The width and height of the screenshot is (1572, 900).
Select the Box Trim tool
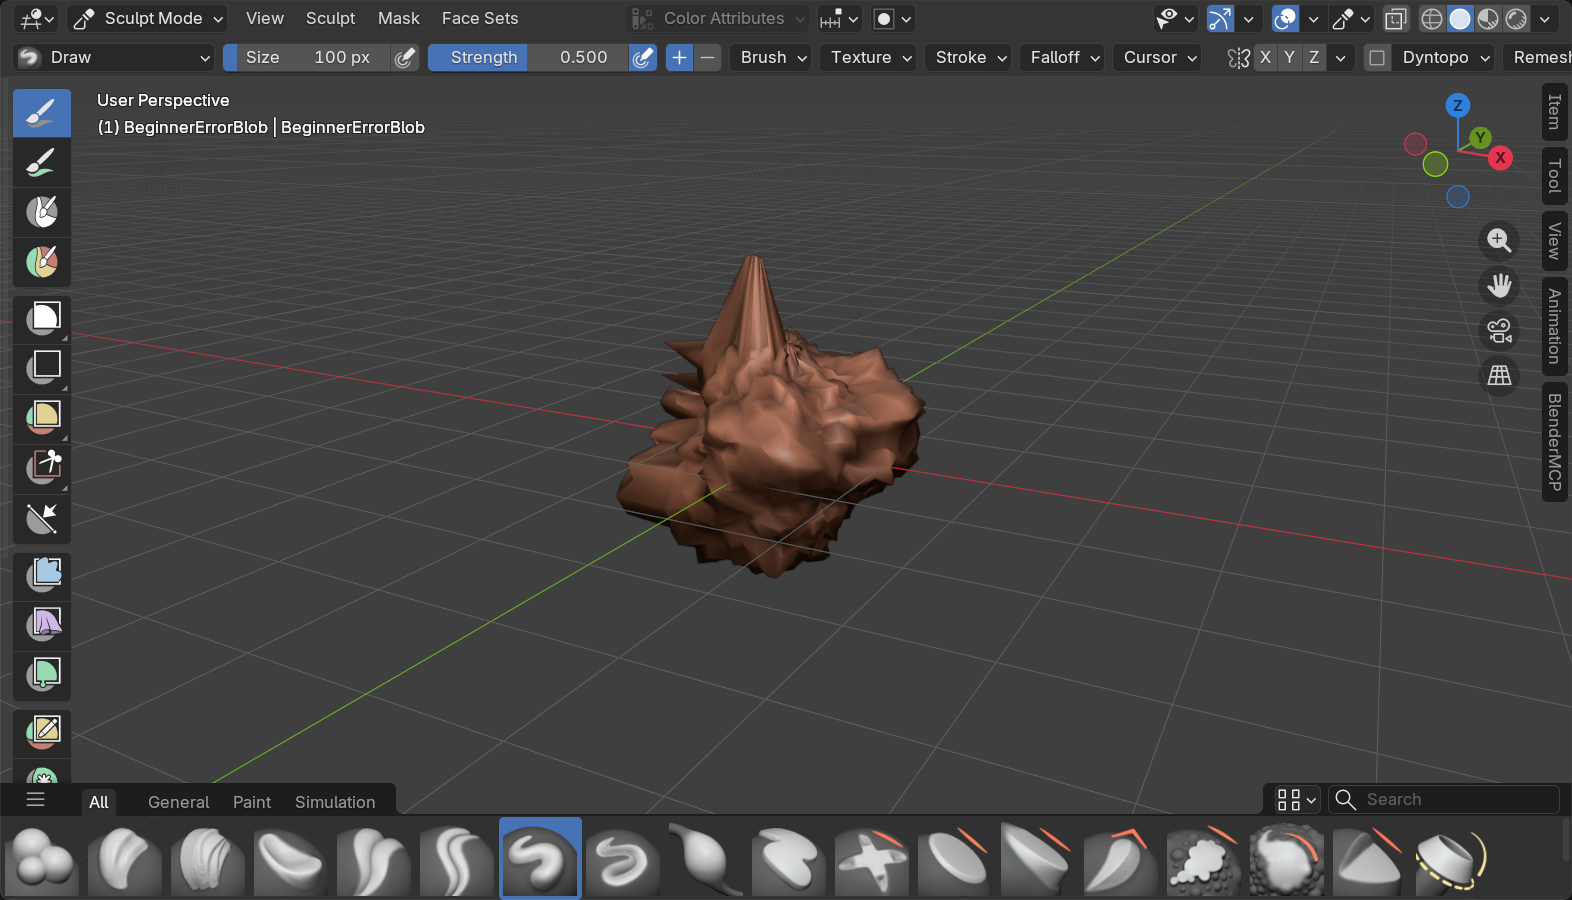point(42,468)
